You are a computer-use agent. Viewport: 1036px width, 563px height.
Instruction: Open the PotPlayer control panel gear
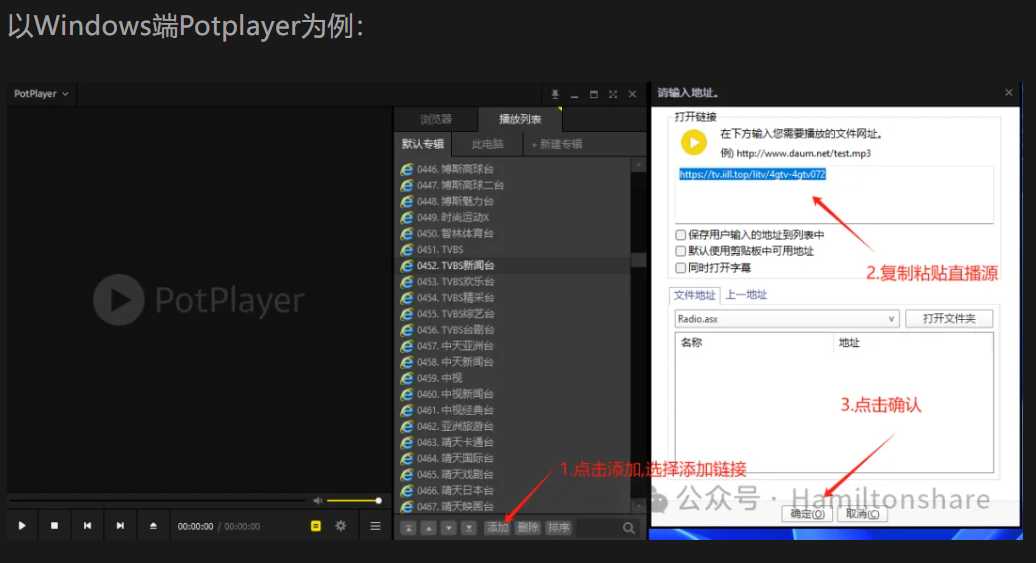(x=341, y=526)
